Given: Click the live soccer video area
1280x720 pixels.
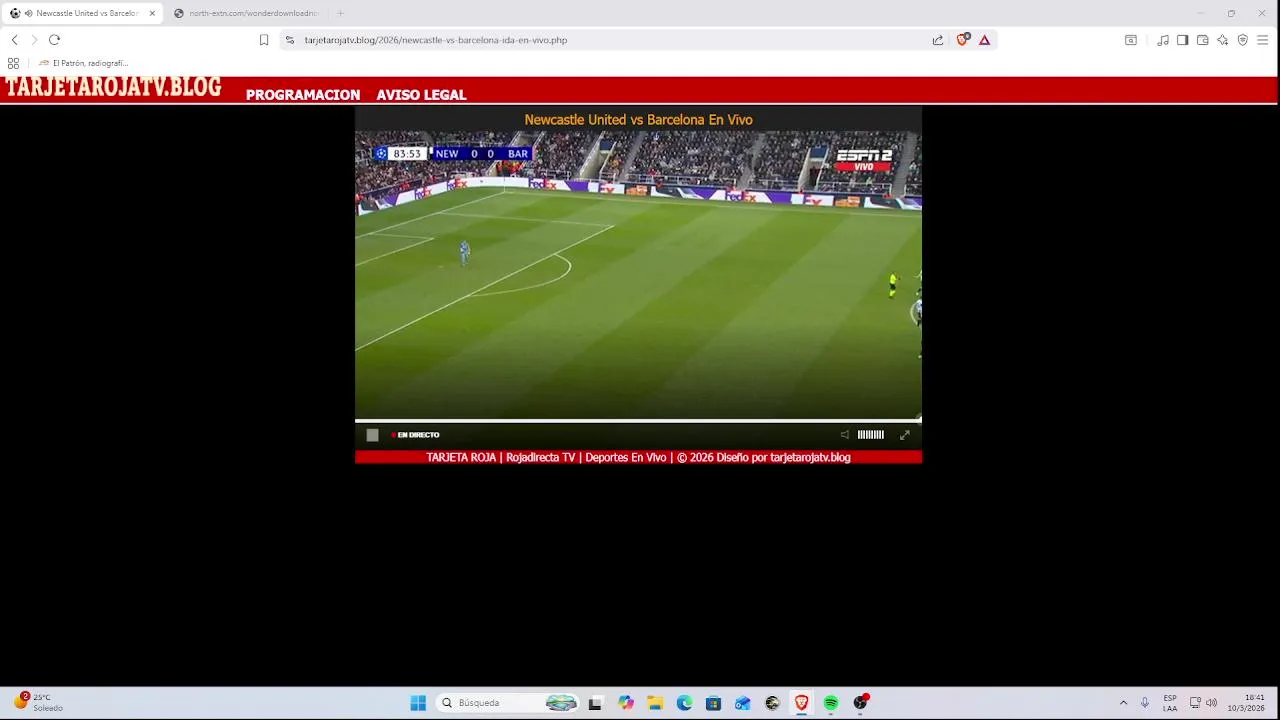Looking at the screenshot, I should (x=638, y=274).
